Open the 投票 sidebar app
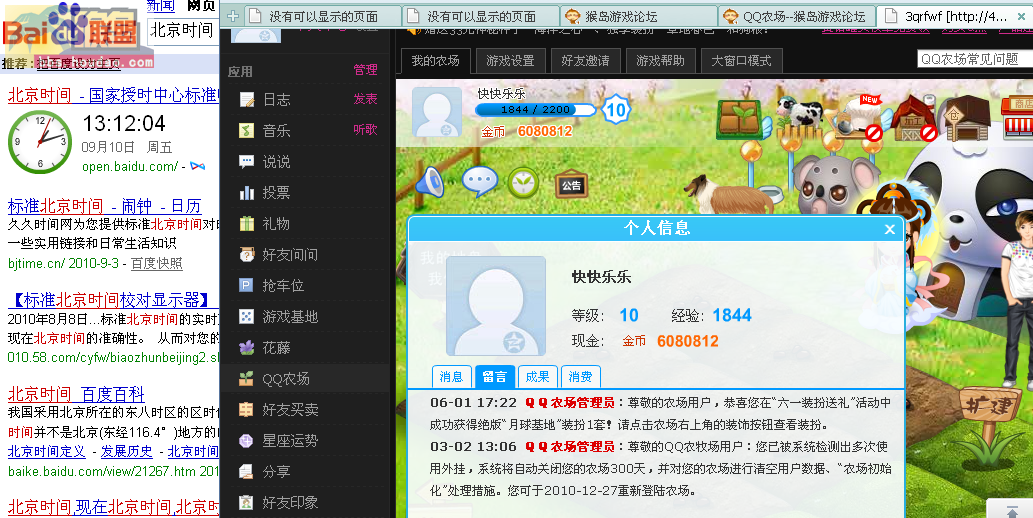 [x=275, y=192]
